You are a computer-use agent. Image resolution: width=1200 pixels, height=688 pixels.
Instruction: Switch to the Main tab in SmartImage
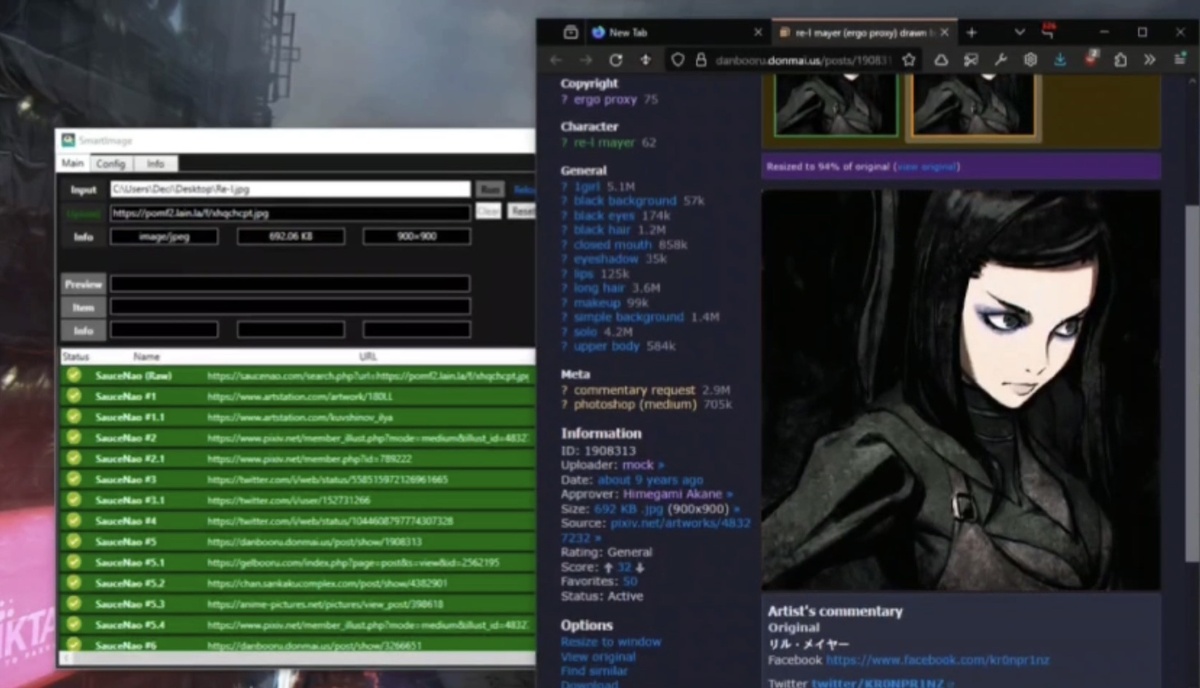72,163
